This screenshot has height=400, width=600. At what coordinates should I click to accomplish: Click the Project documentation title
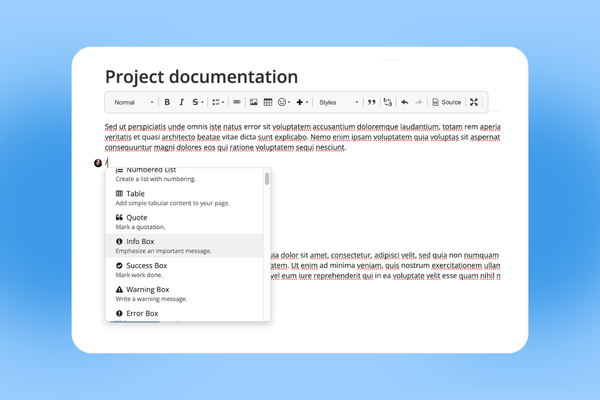[x=201, y=77]
